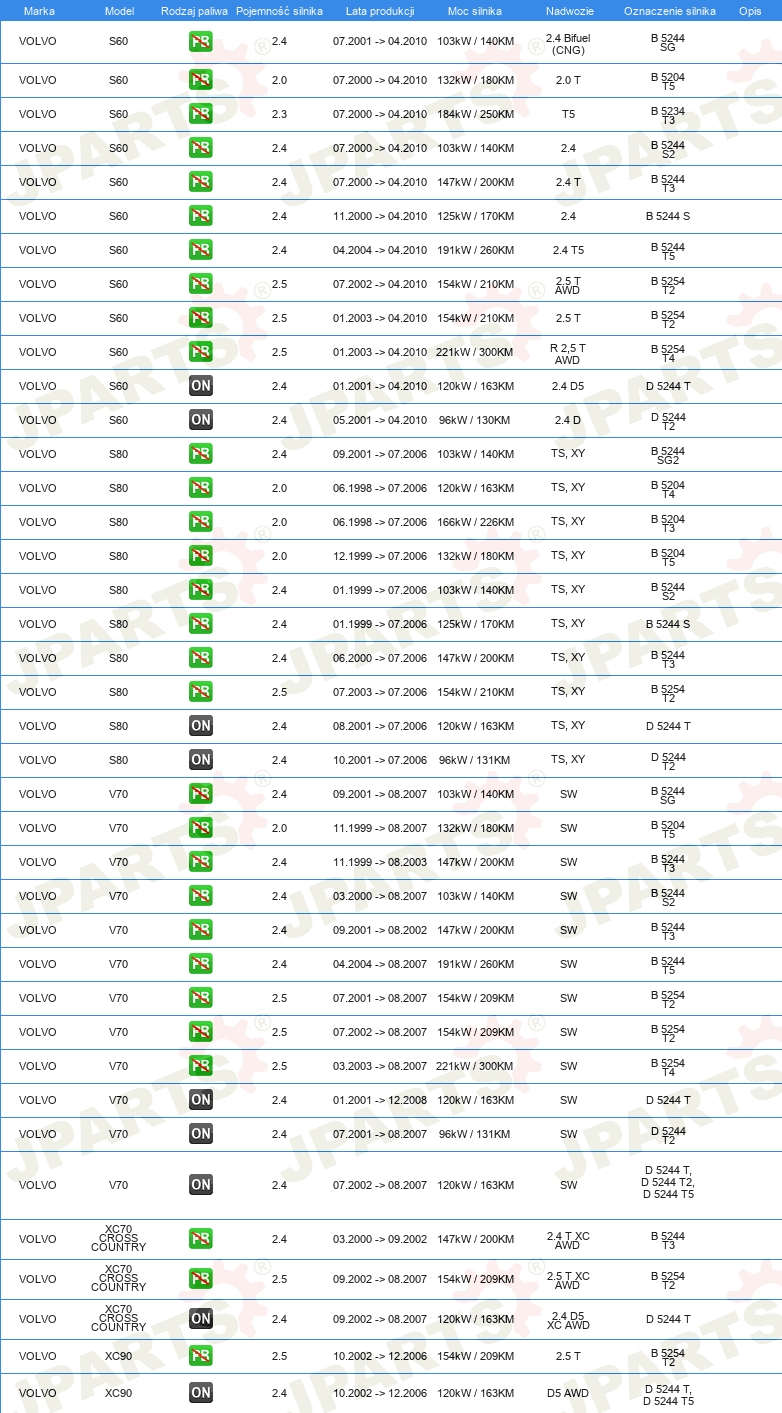The width and height of the screenshot is (782, 1413).
Task: Click the 'Pojemność silnika' column header
Action: point(279,10)
